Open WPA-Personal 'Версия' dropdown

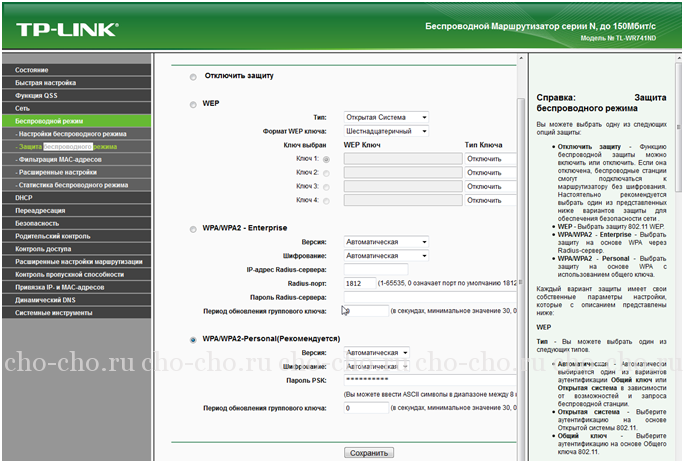(386, 353)
